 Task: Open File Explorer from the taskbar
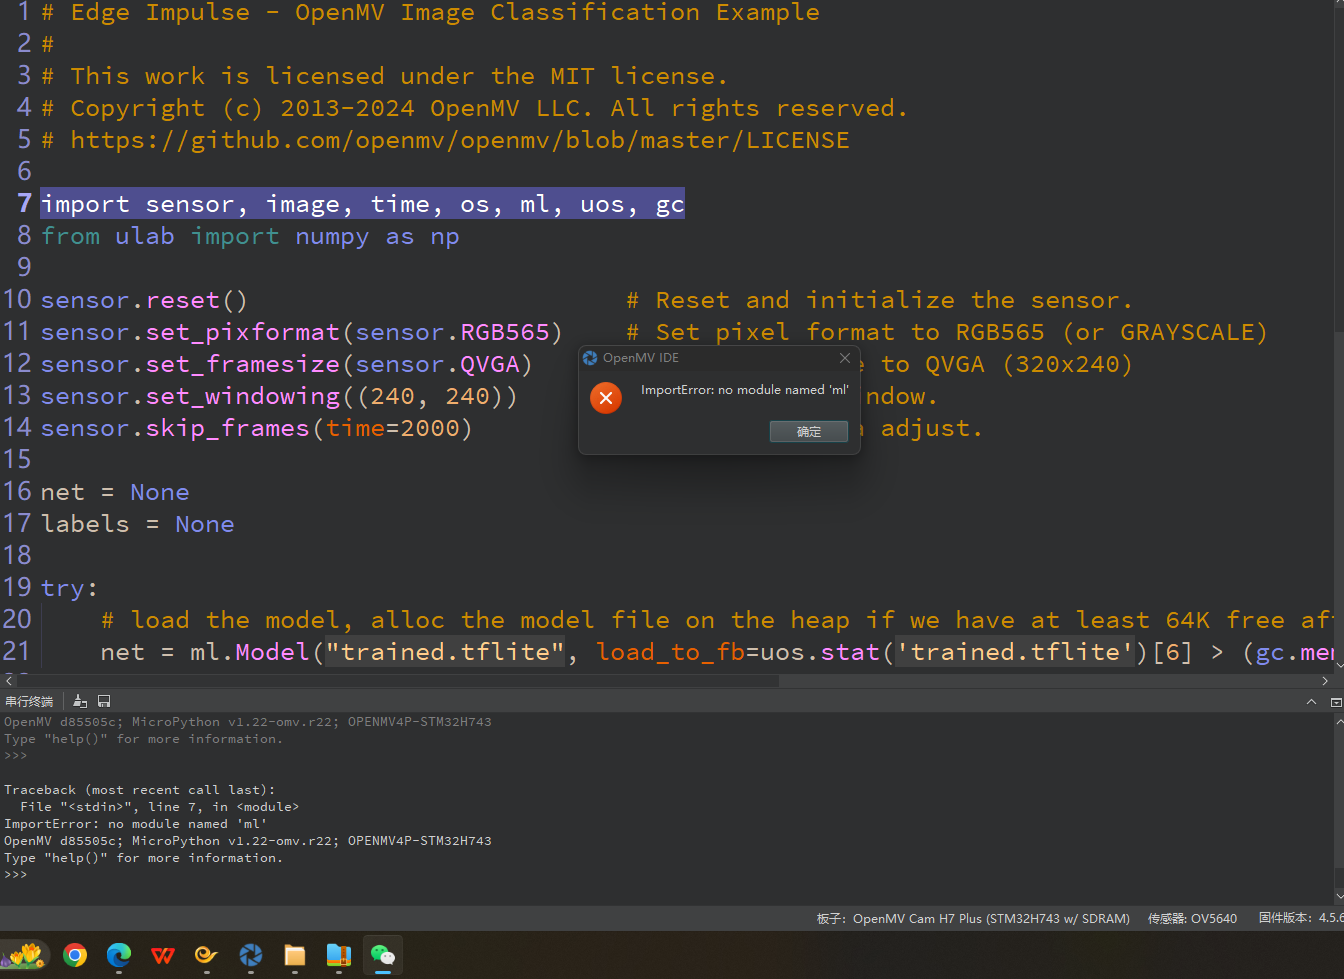tap(295, 955)
